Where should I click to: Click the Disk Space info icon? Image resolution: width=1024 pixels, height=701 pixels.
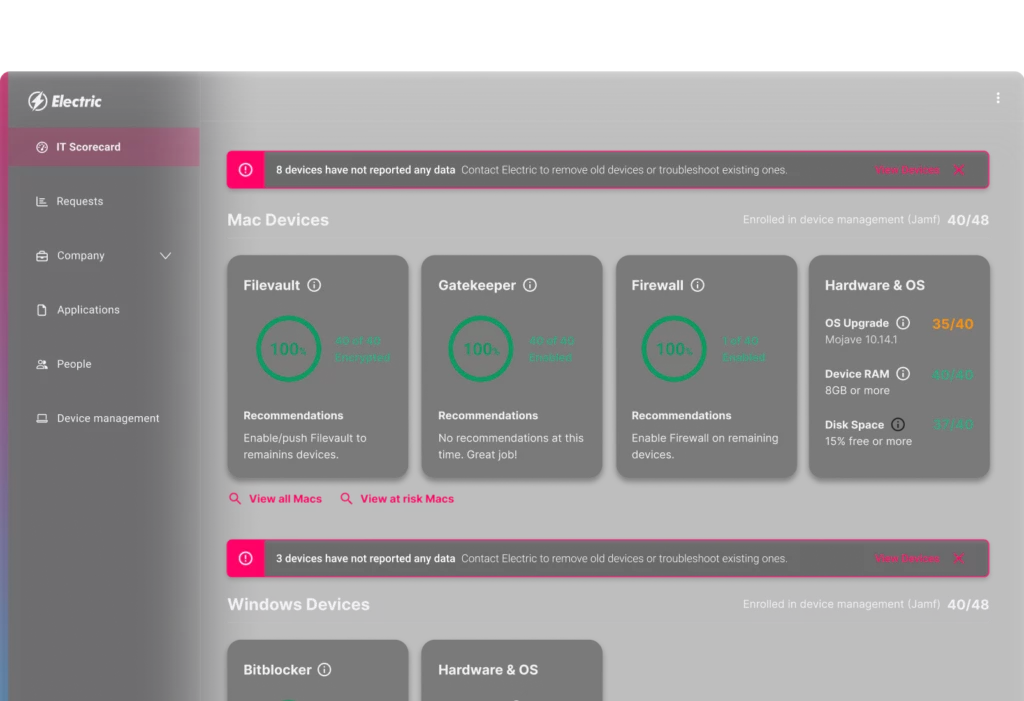(898, 424)
